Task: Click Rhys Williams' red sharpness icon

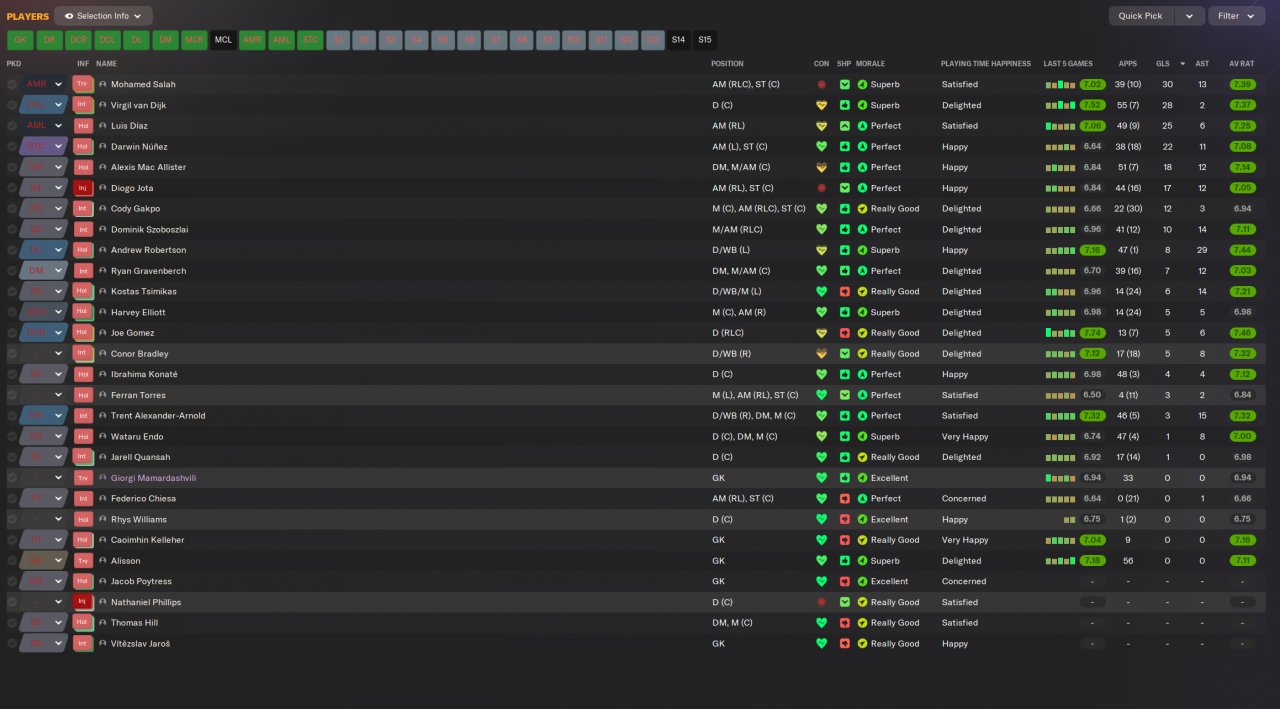Action: [845, 520]
